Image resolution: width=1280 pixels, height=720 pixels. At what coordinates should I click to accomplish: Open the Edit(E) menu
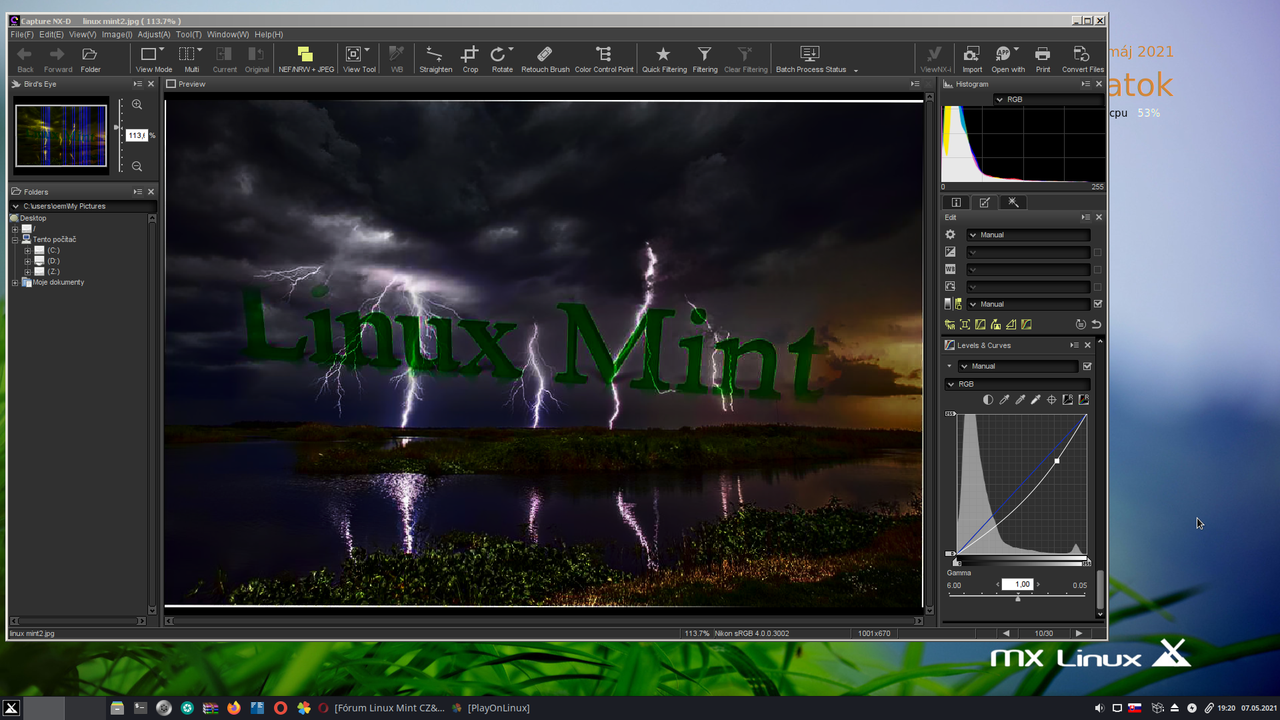[x=51, y=34]
